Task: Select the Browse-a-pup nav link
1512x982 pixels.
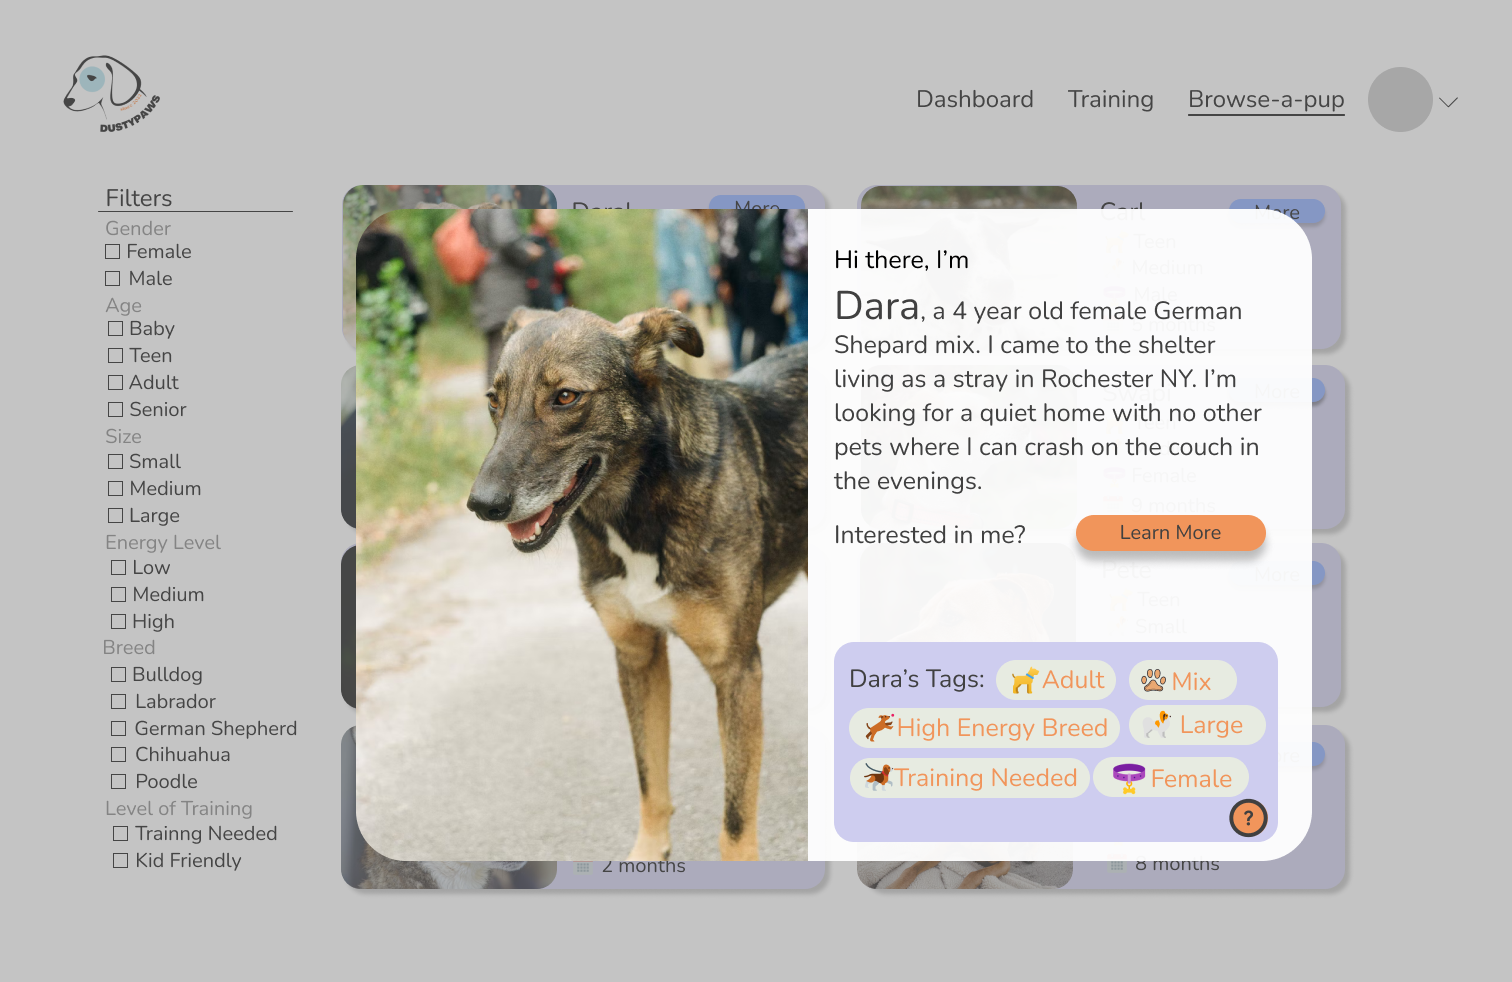Action: pos(1266,99)
